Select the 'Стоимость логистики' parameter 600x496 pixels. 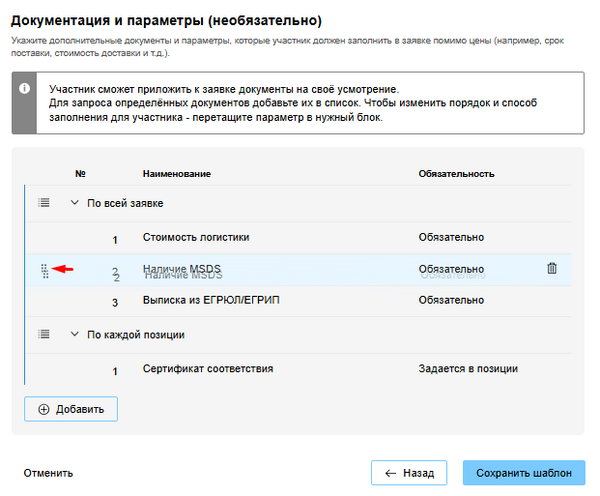pyautogui.click(x=195, y=237)
